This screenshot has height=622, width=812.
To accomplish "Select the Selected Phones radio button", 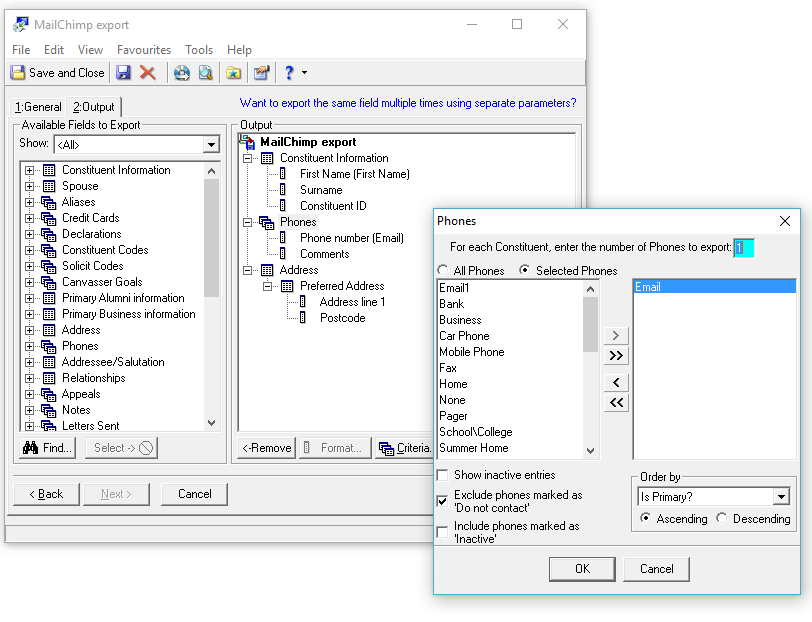I will point(525,270).
